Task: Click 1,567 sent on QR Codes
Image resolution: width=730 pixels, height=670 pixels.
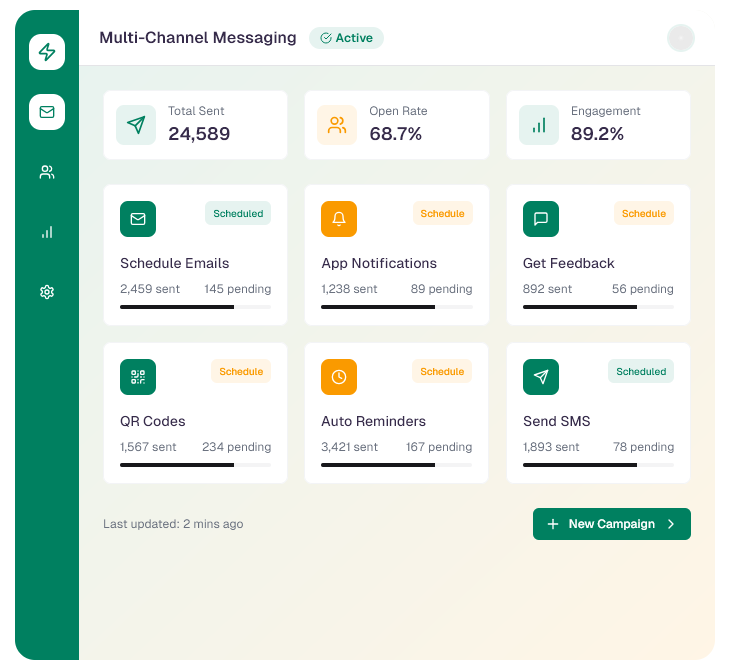Action: [x=148, y=447]
